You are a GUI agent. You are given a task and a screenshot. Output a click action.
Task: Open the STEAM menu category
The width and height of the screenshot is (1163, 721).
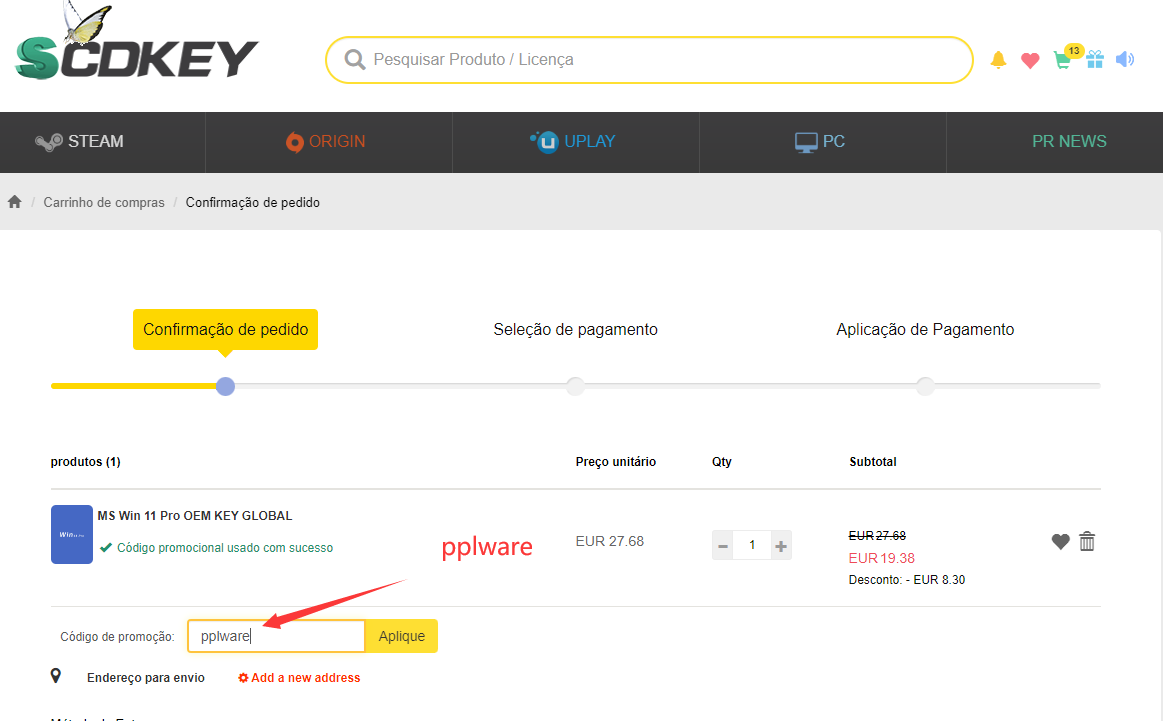(80, 142)
